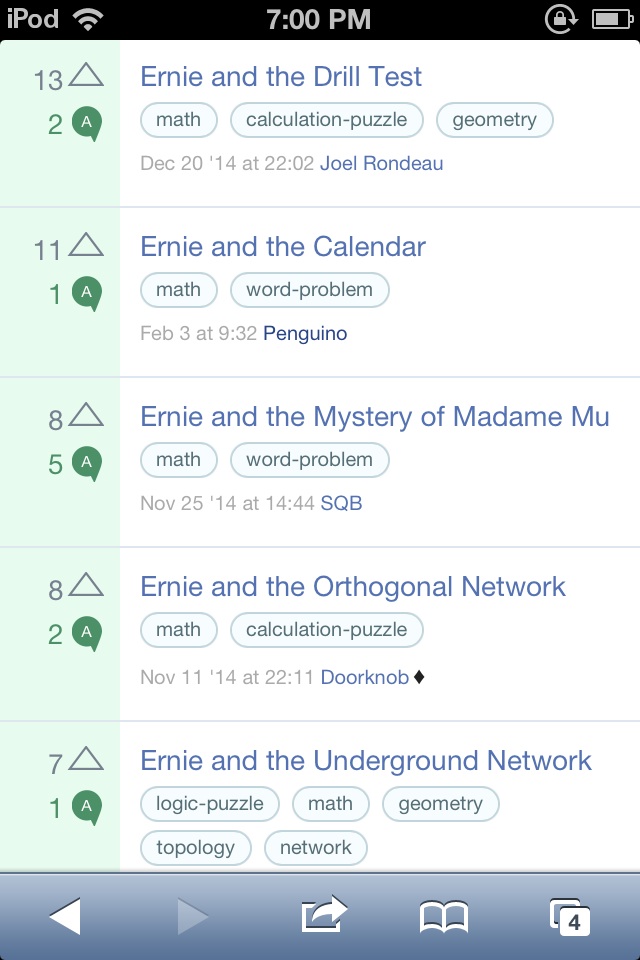Screen dimensions: 640x960
Task: Select calculation-puzzle tag under Orthogonal Network
Action: point(327,630)
